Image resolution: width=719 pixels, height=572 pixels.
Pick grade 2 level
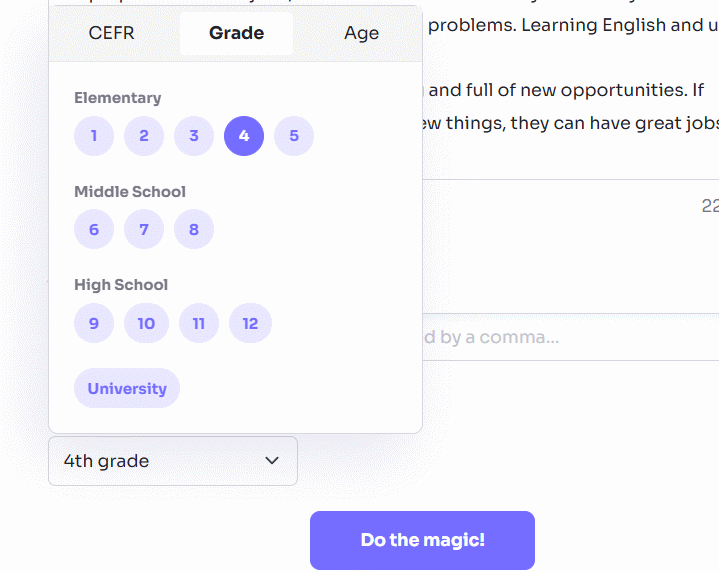[x=144, y=136]
